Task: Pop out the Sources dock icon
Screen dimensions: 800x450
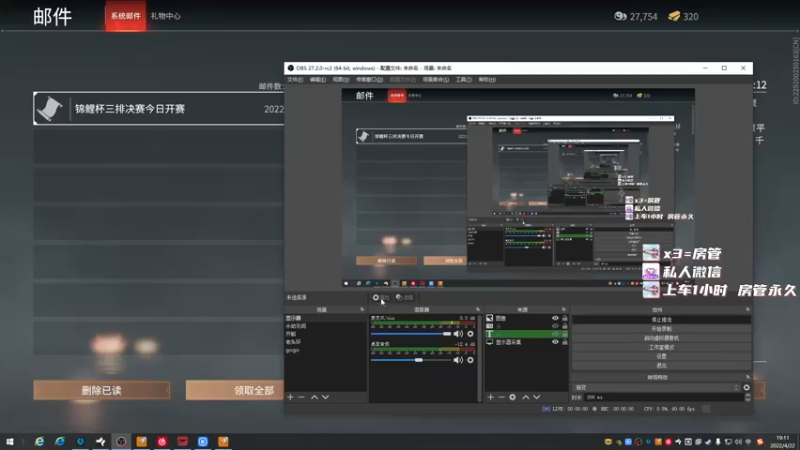Action: pos(564,310)
